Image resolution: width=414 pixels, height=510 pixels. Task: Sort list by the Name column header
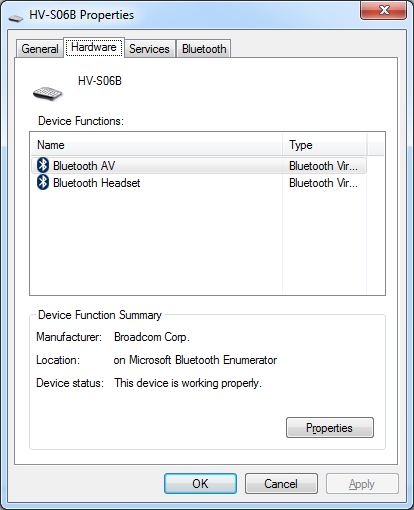click(x=157, y=145)
